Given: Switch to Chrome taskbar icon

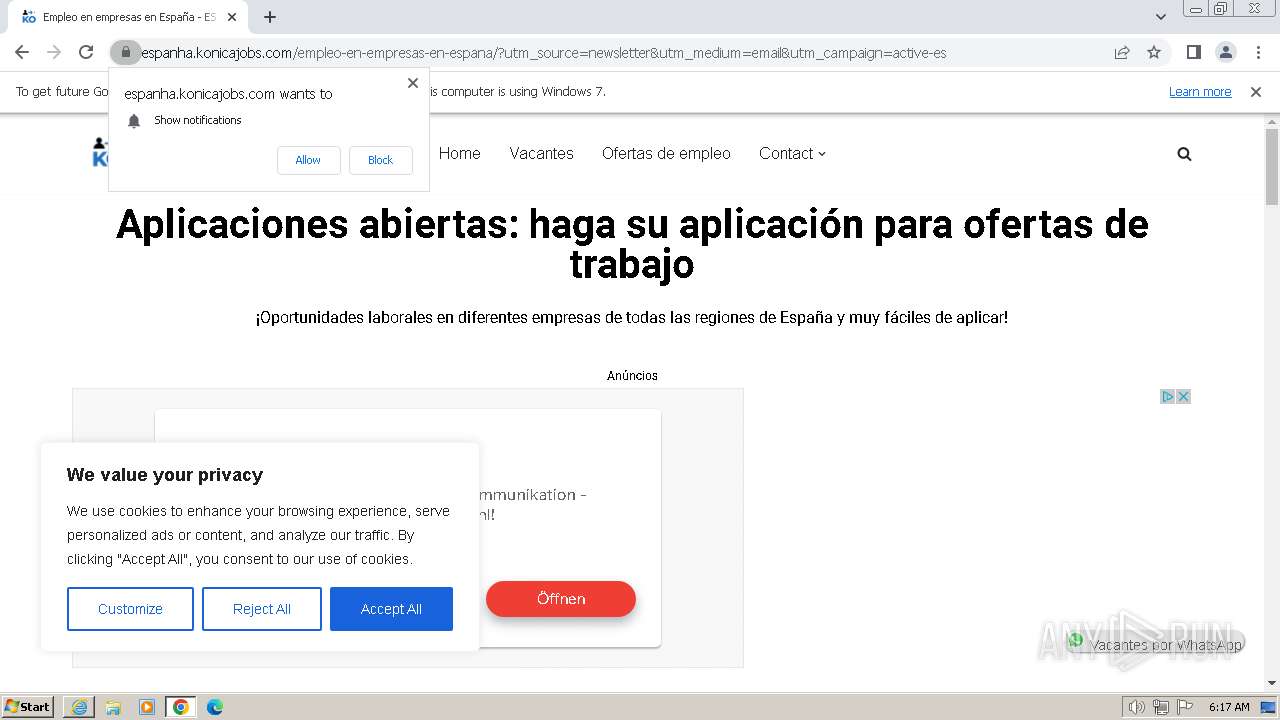Looking at the screenshot, I should pyautogui.click(x=181, y=707).
